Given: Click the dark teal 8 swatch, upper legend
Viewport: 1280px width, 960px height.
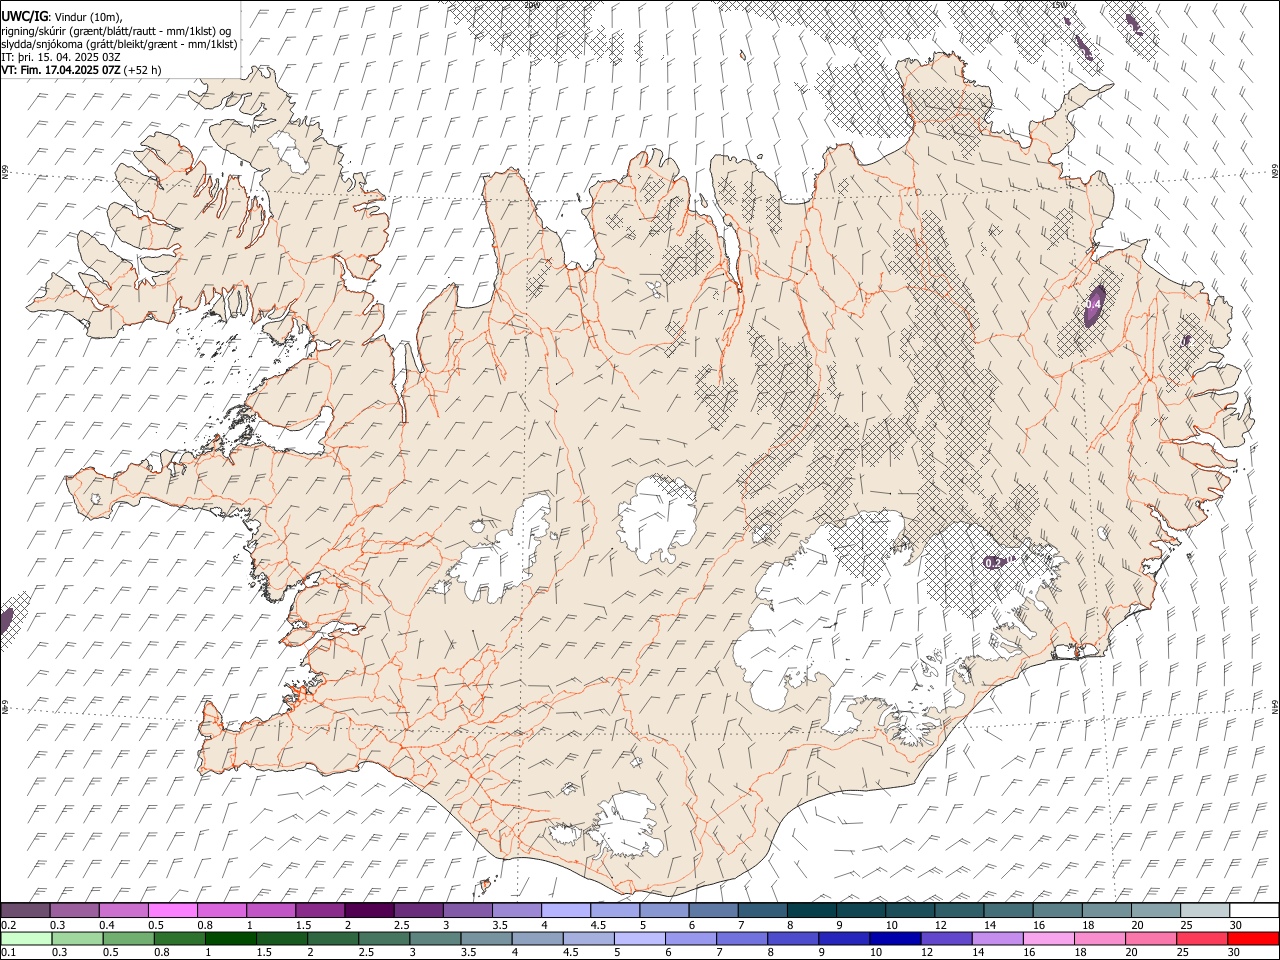Looking at the screenshot, I should click(x=812, y=910).
